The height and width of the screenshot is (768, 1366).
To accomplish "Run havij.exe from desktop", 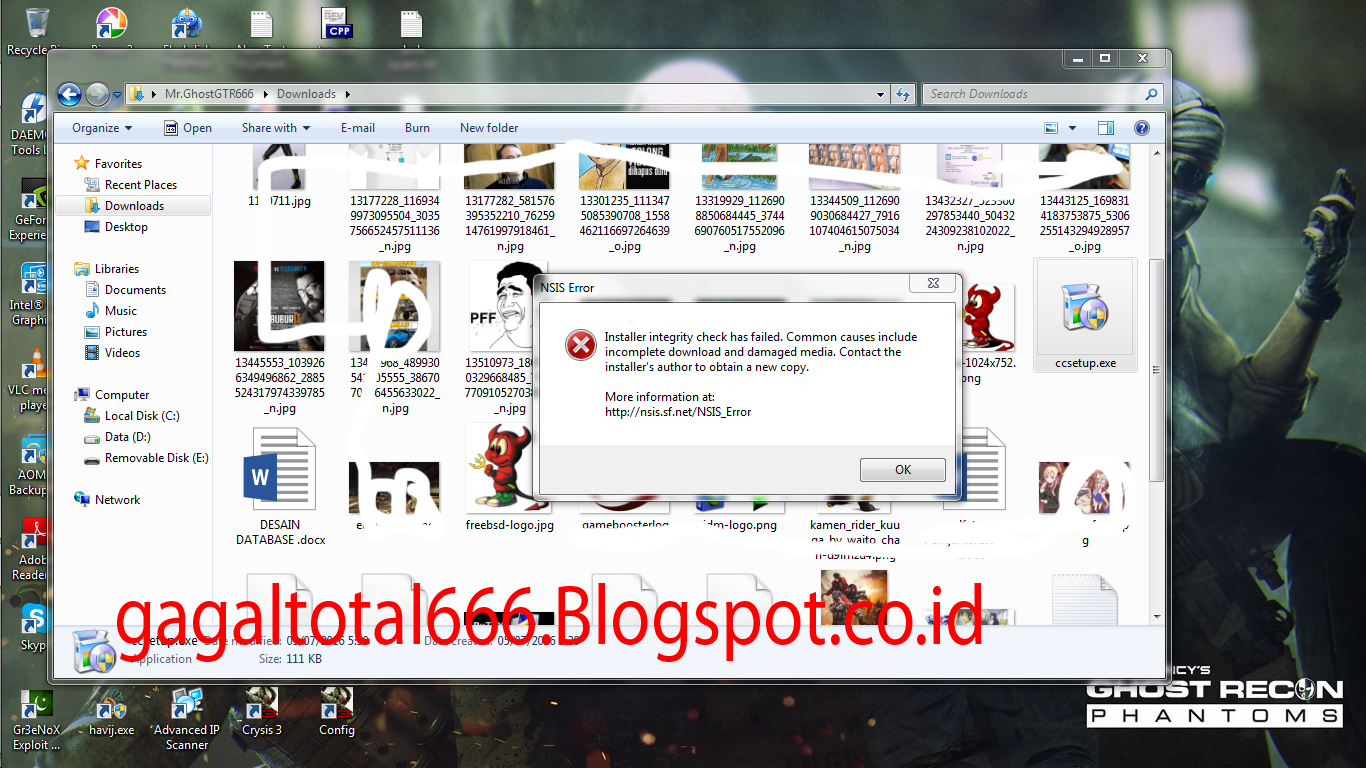I will point(111,707).
